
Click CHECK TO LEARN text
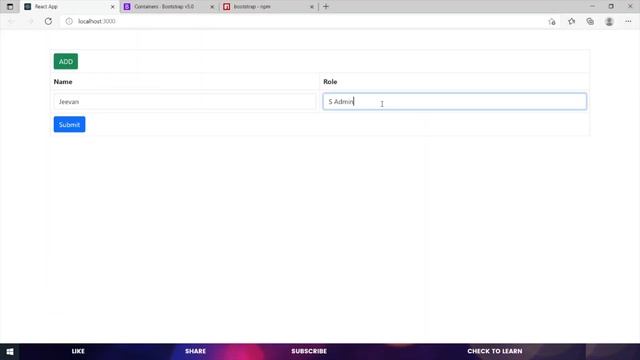[495, 351]
